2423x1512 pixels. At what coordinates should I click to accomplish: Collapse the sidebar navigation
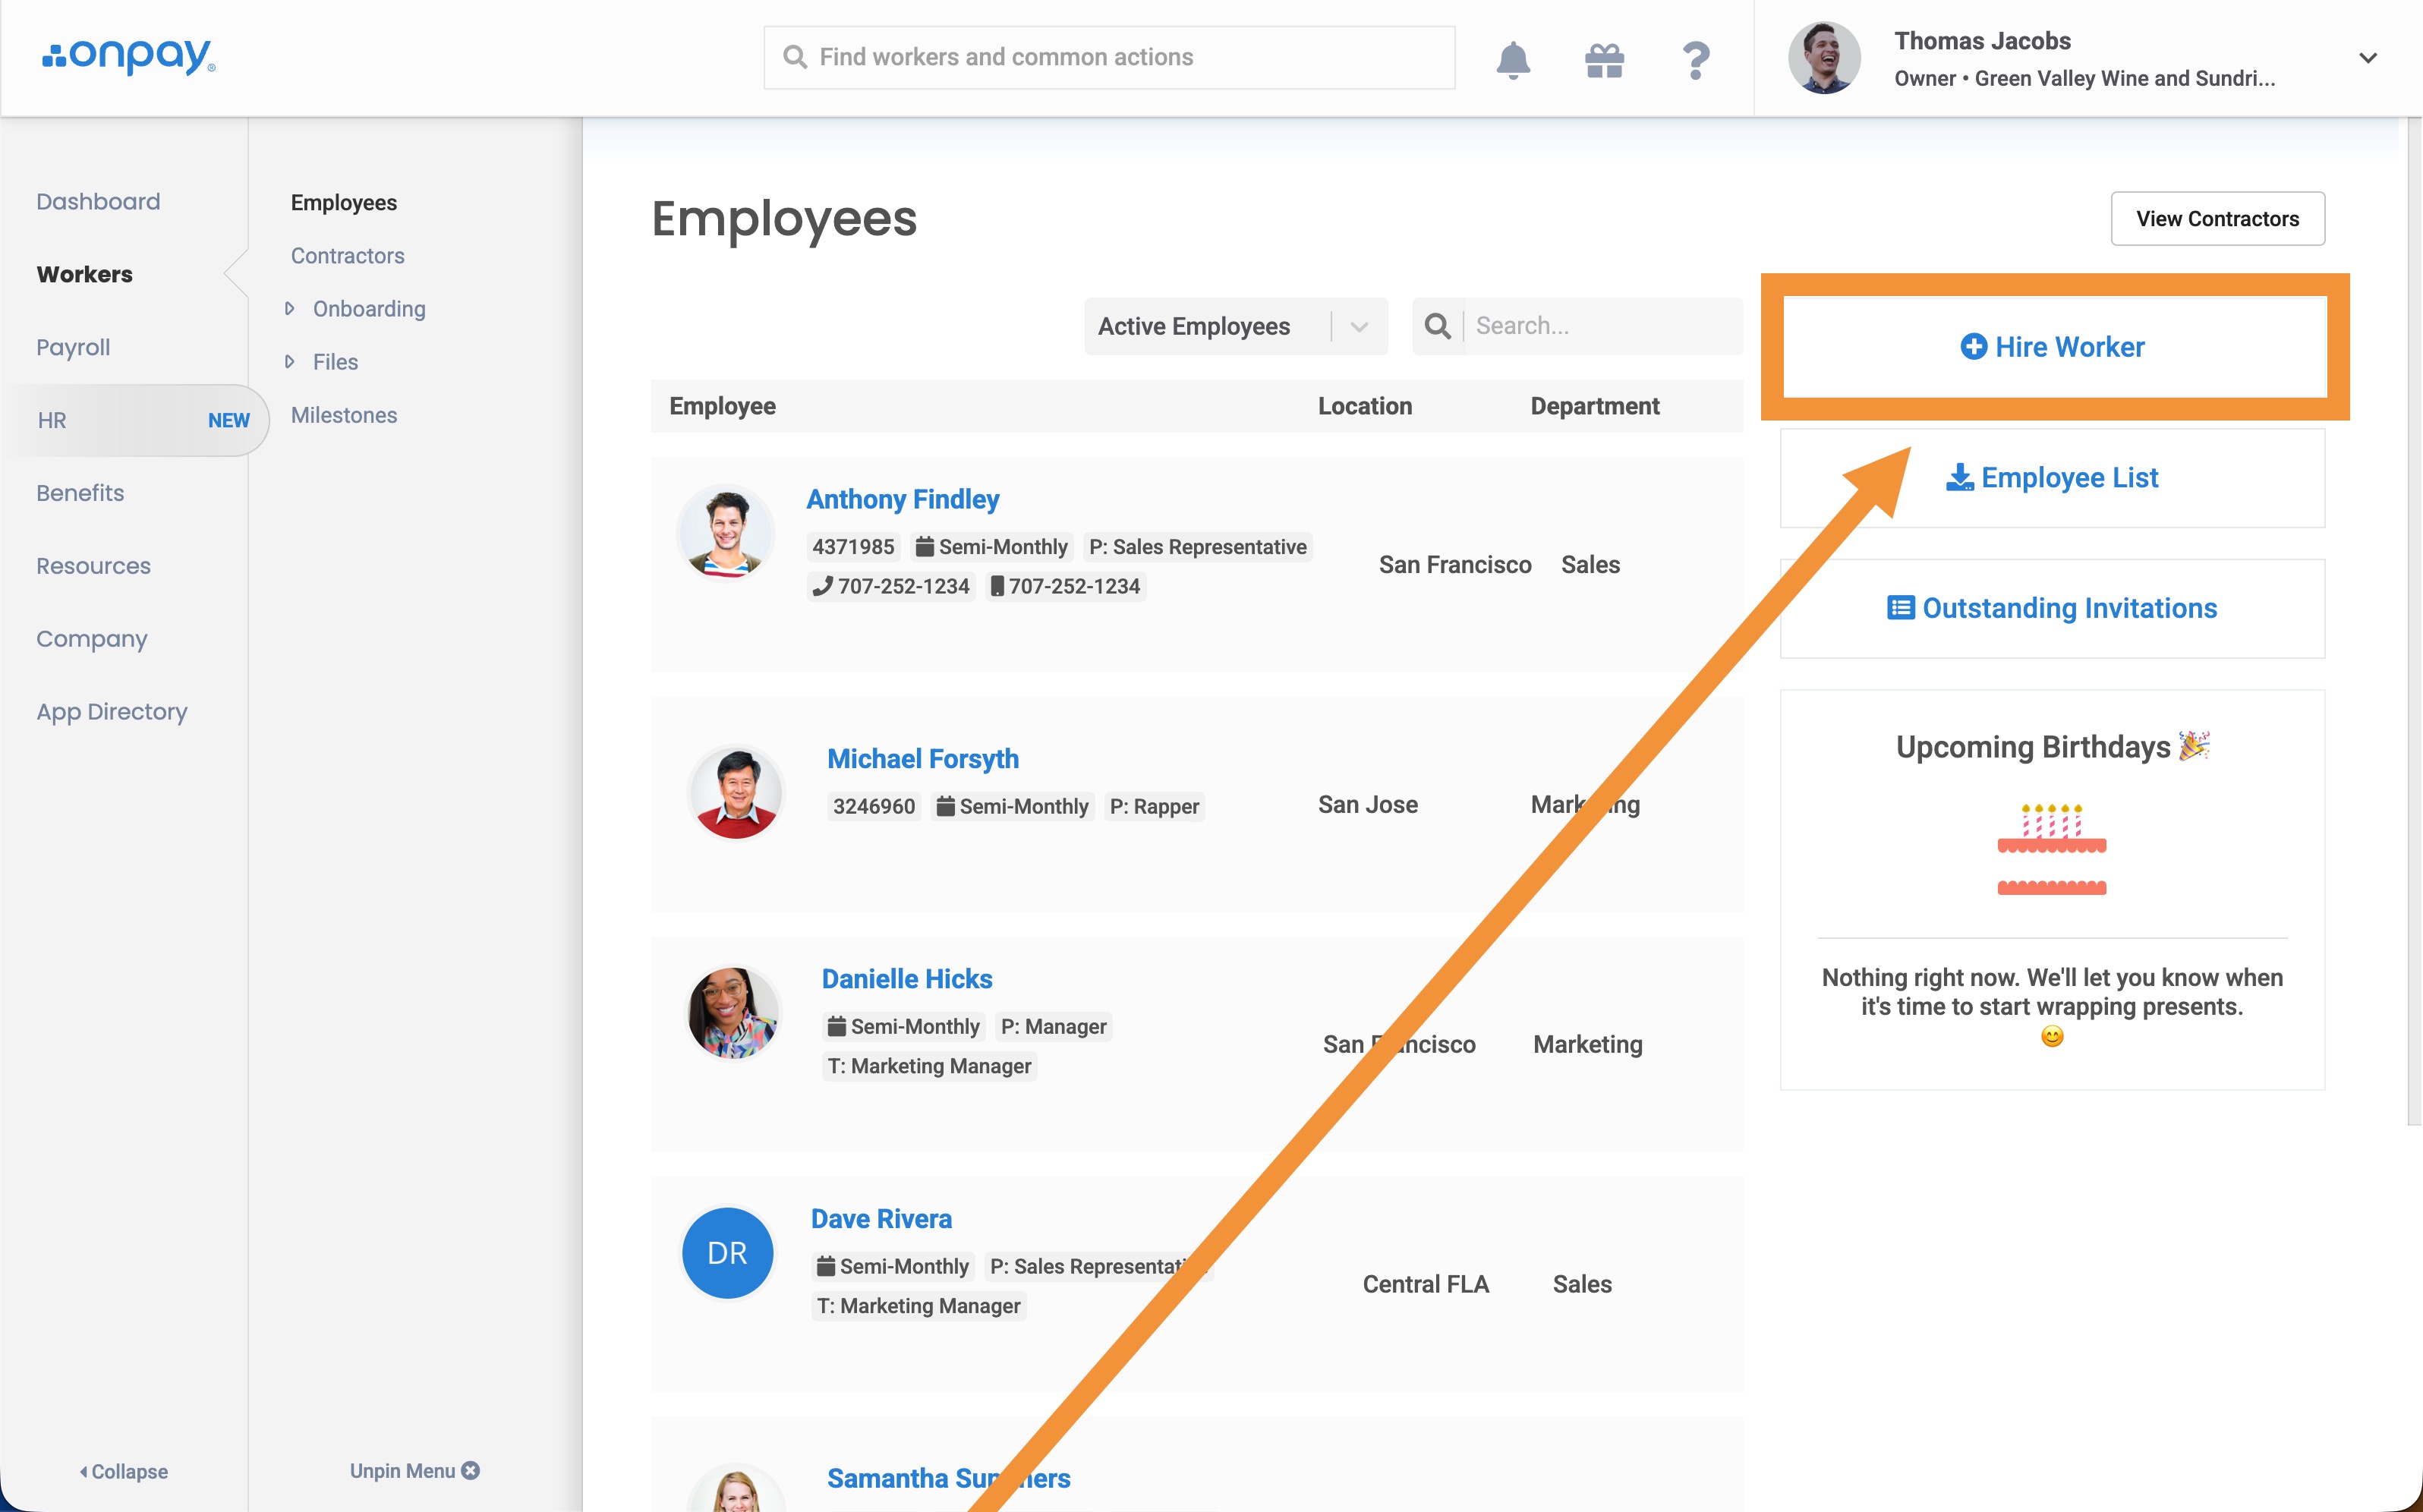pos(124,1472)
